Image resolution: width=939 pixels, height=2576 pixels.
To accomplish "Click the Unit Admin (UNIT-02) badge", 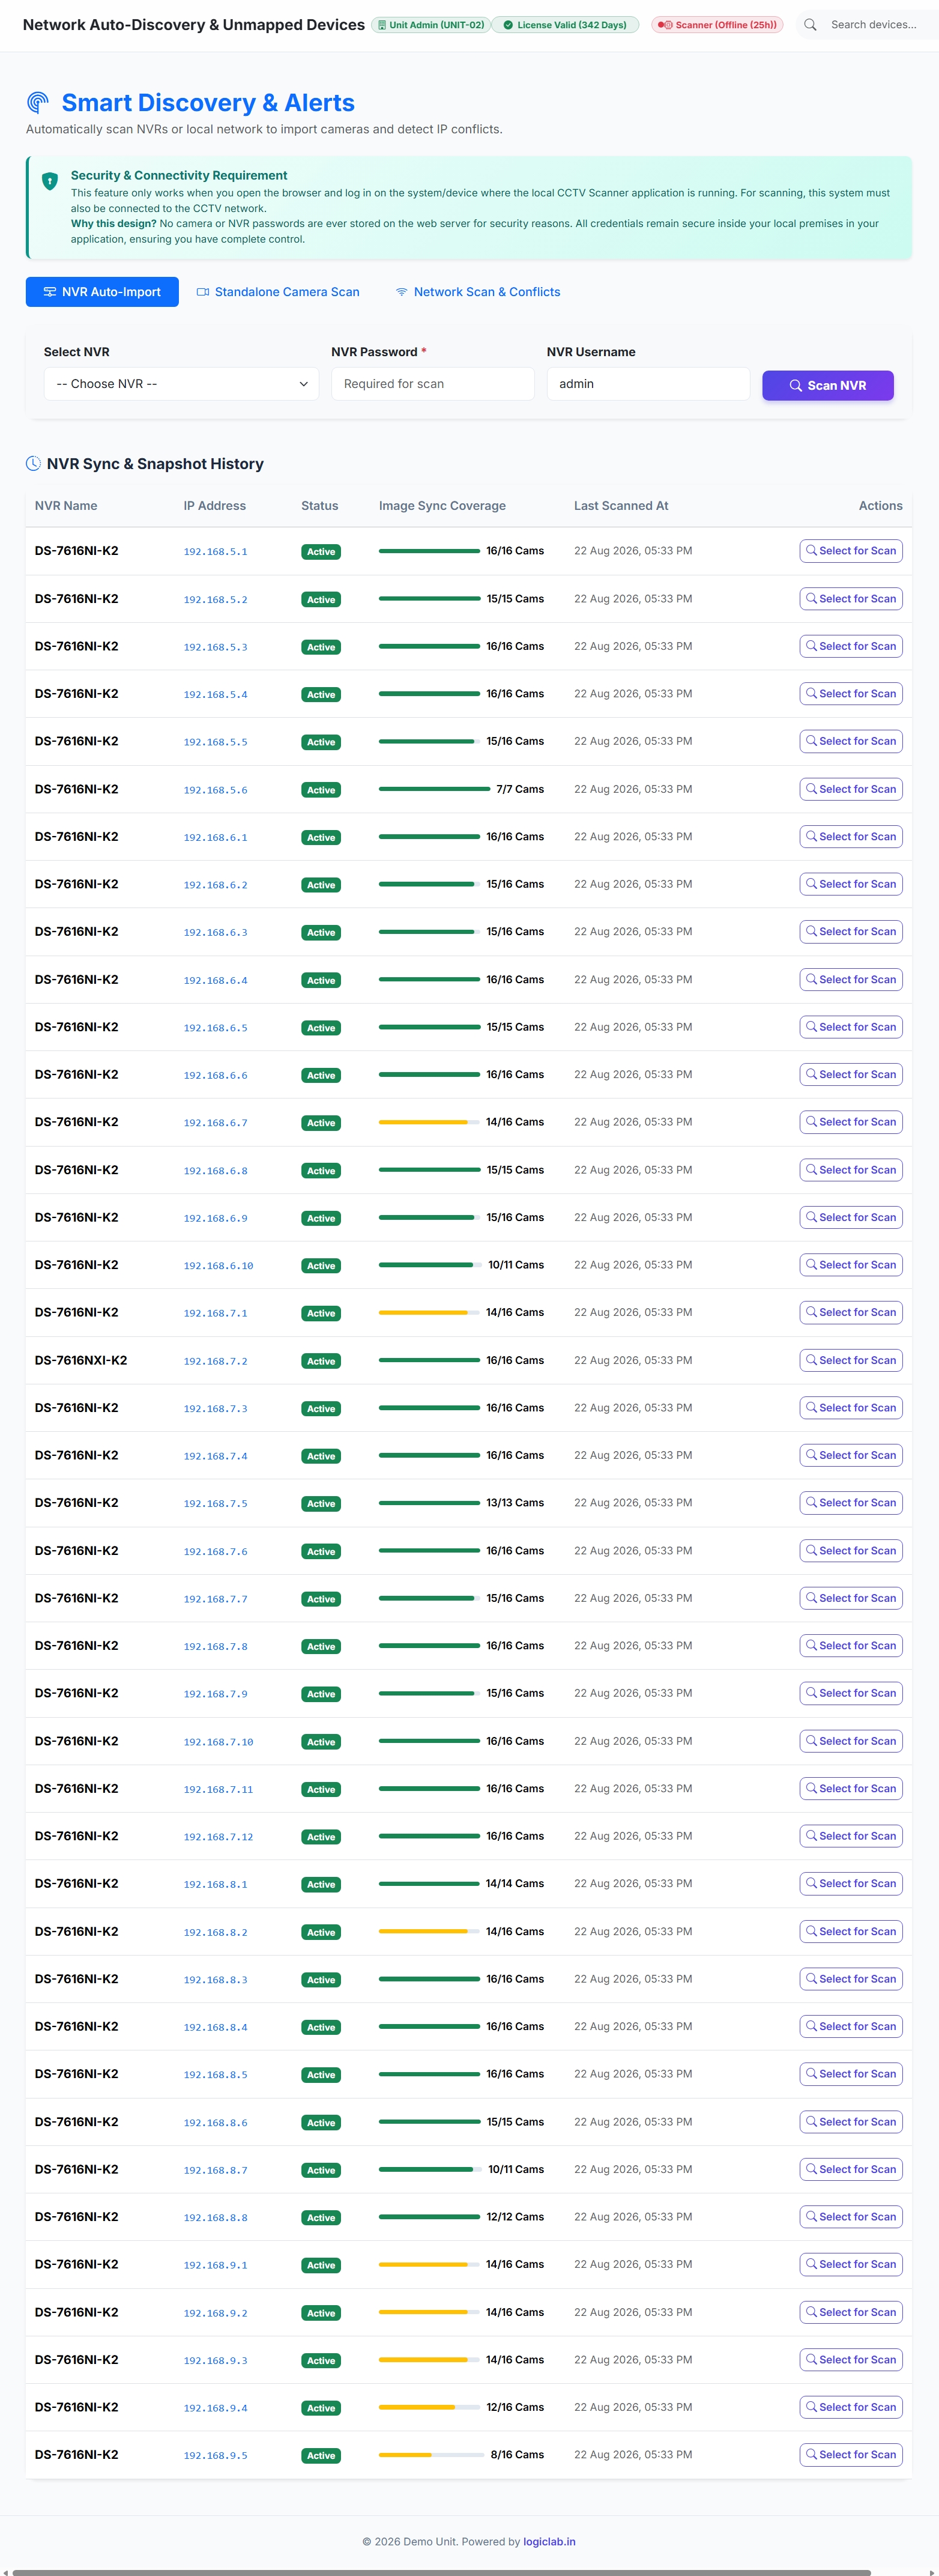I will click(431, 25).
